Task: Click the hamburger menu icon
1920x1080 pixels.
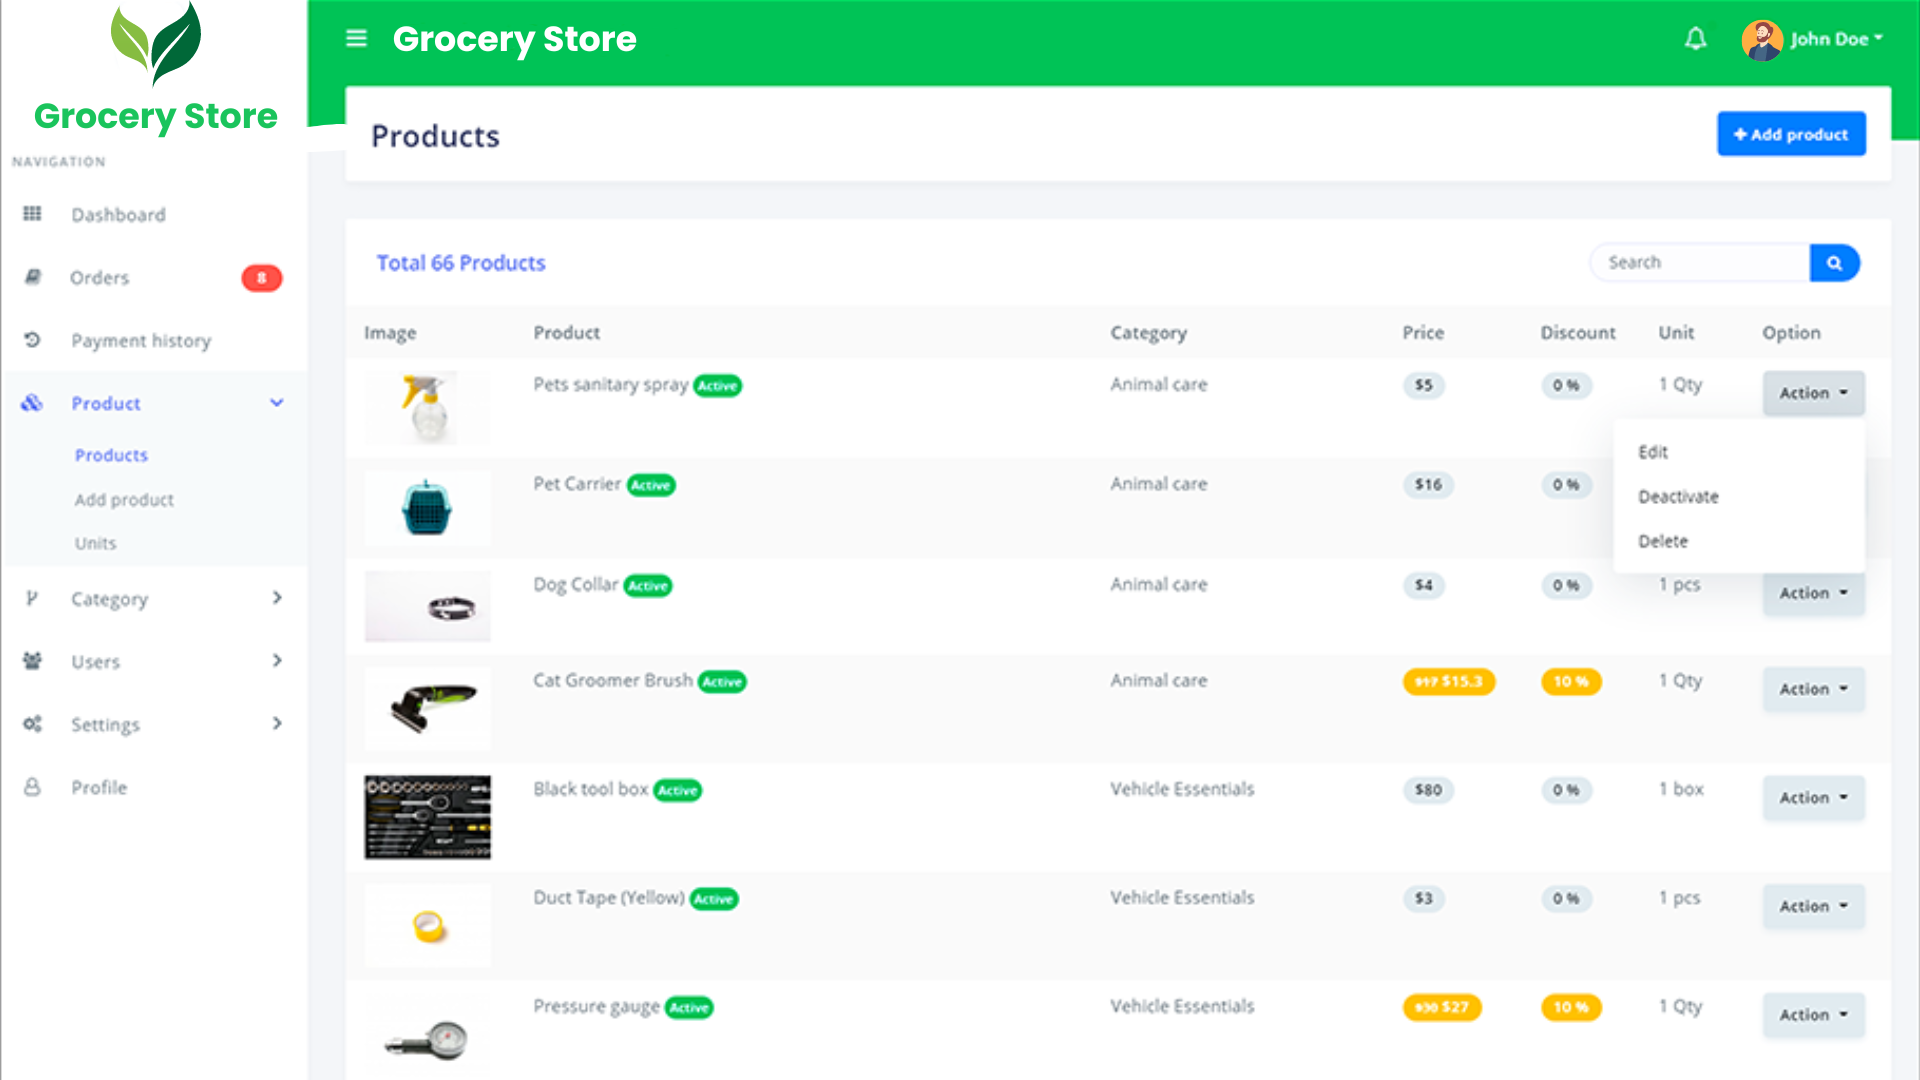Action: pyautogui.click(x=356, y=39)
